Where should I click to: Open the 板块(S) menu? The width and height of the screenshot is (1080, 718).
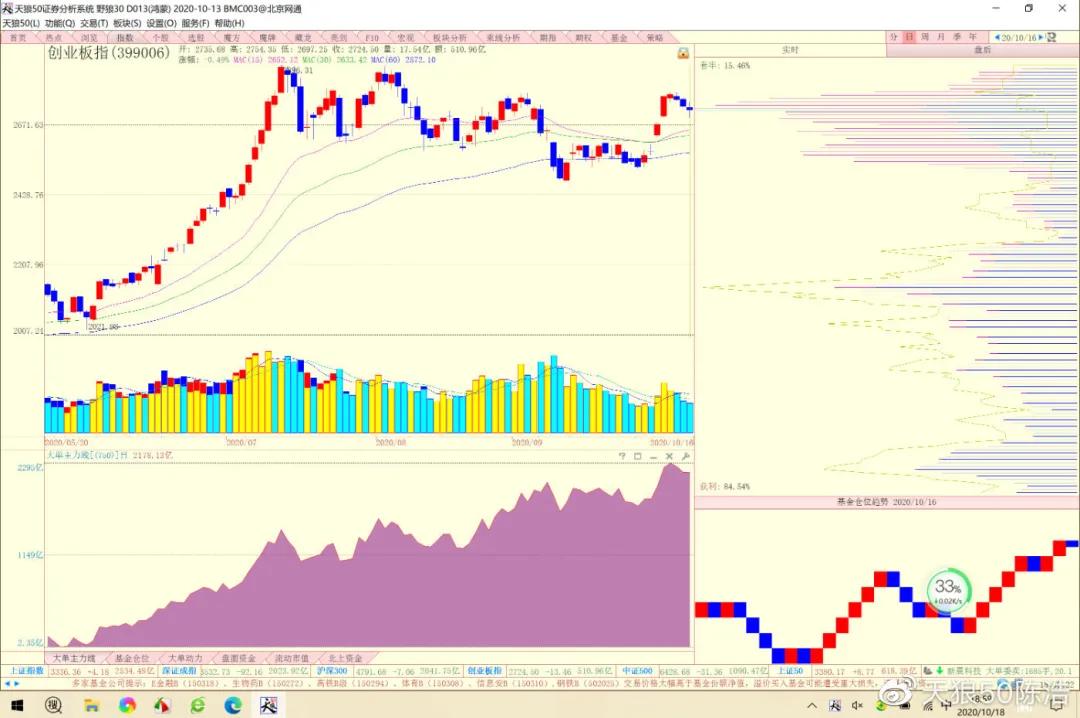127,23
